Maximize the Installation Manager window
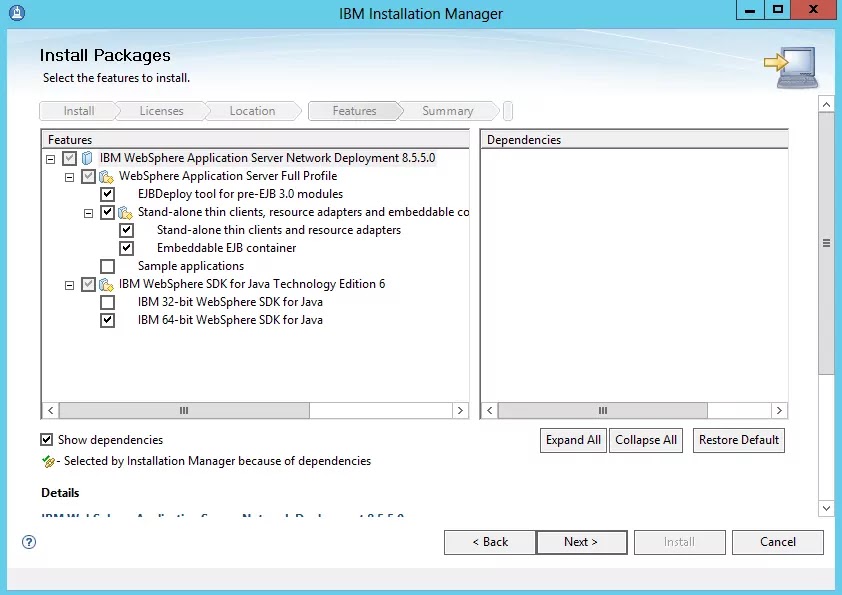This screenshot has width=842, height=595. [x=778, y=10]
